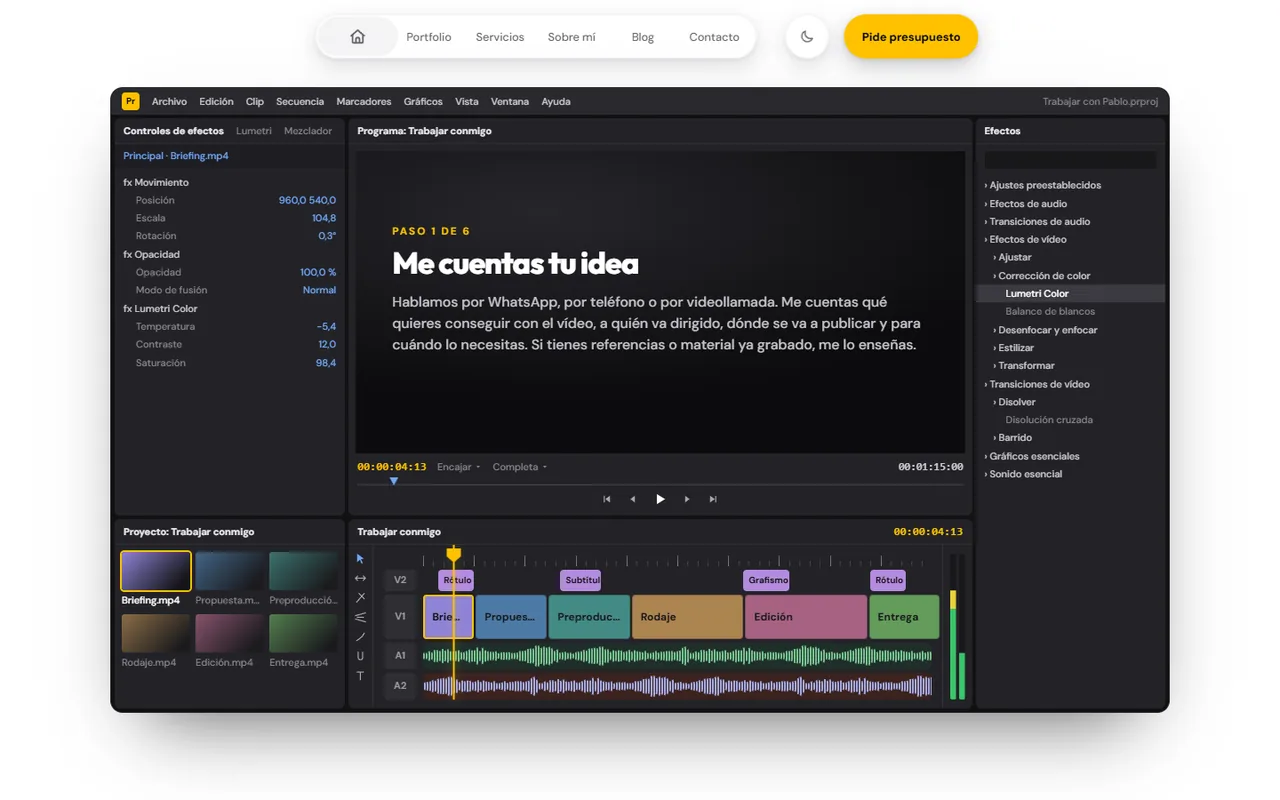Select the diagonal line Pen tool

click(360, 637)
